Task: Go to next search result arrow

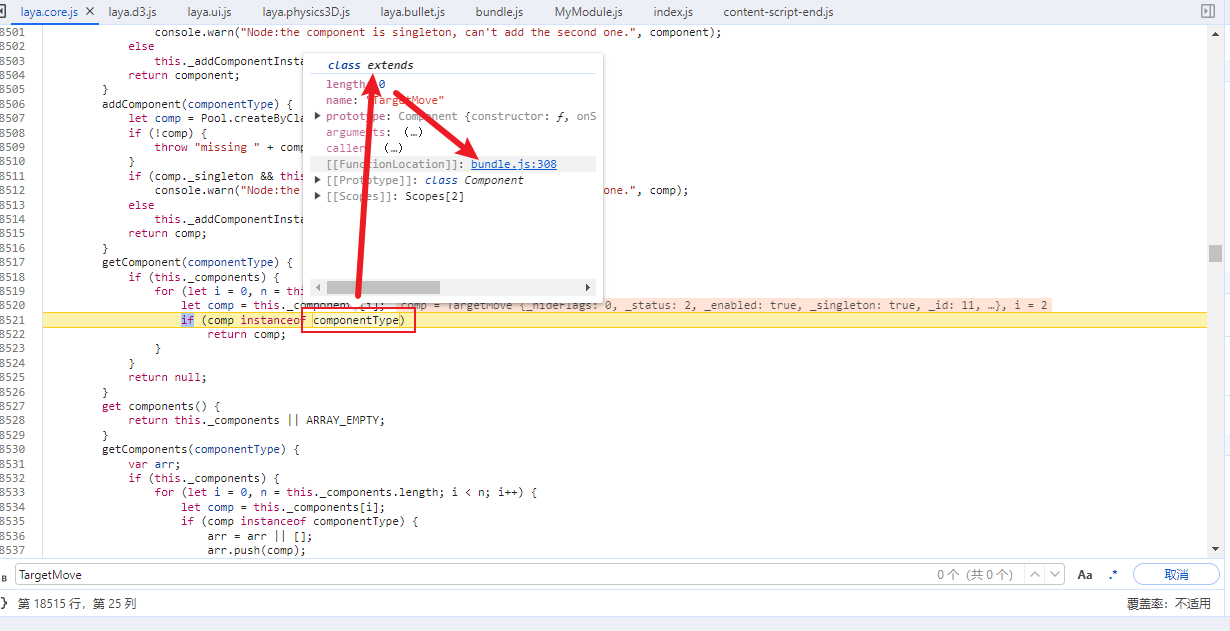Action: tap(1057, 575)
